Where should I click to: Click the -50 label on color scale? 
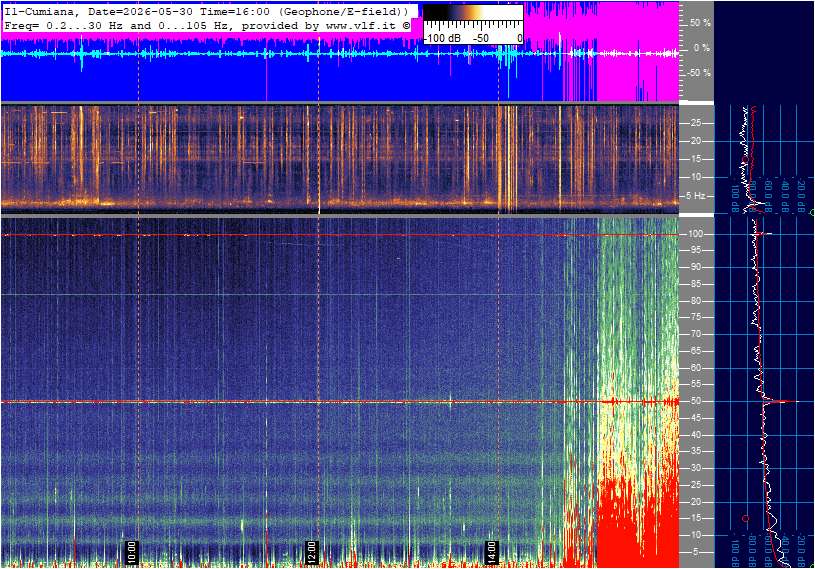tap(481, 38)
